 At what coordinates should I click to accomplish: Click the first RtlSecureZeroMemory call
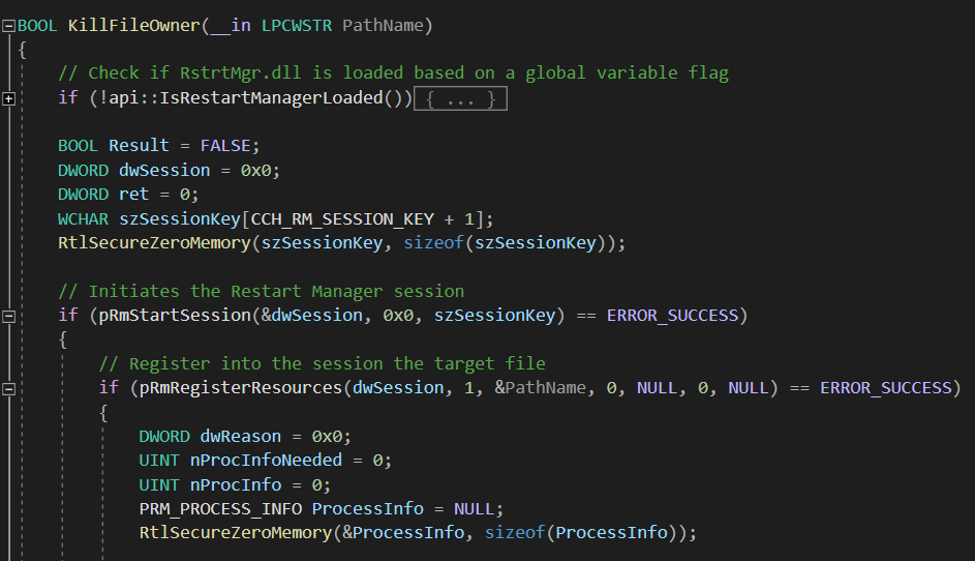pyautogui.click(x=154, y=243)
